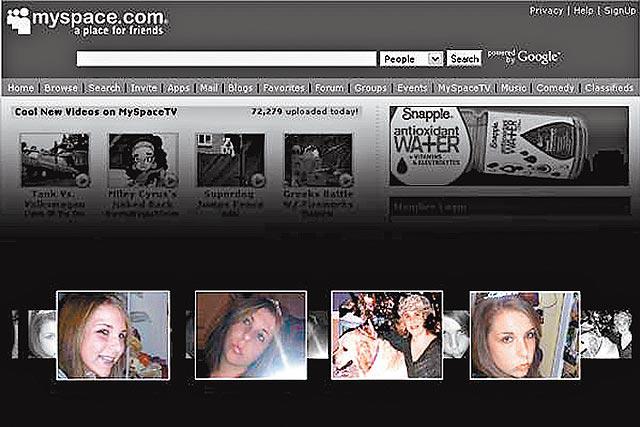Play the Superdog video button icon
The height and width of the screenshot is (427, 640).
[x=258, y=180]
